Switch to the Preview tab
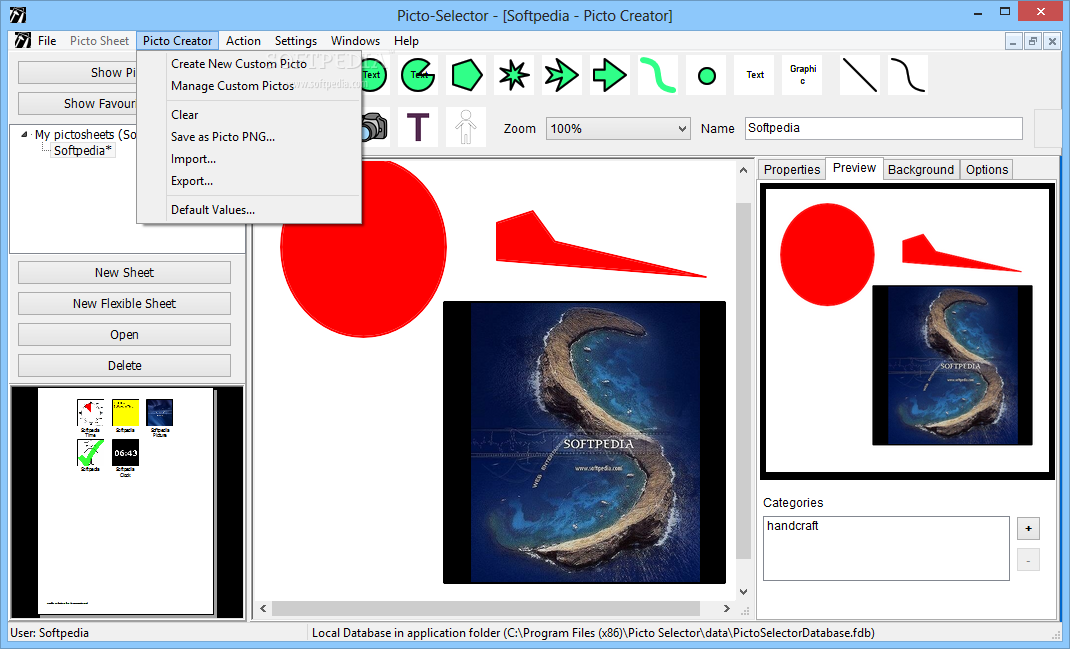The image size is (1070, 649). tap(854, 168)
